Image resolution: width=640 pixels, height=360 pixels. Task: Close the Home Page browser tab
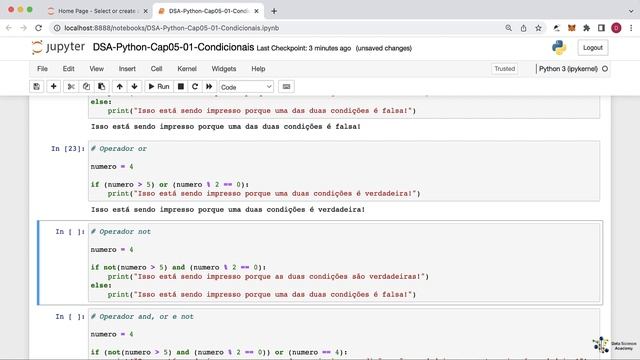pyautogui.click(x=145, y=11)
